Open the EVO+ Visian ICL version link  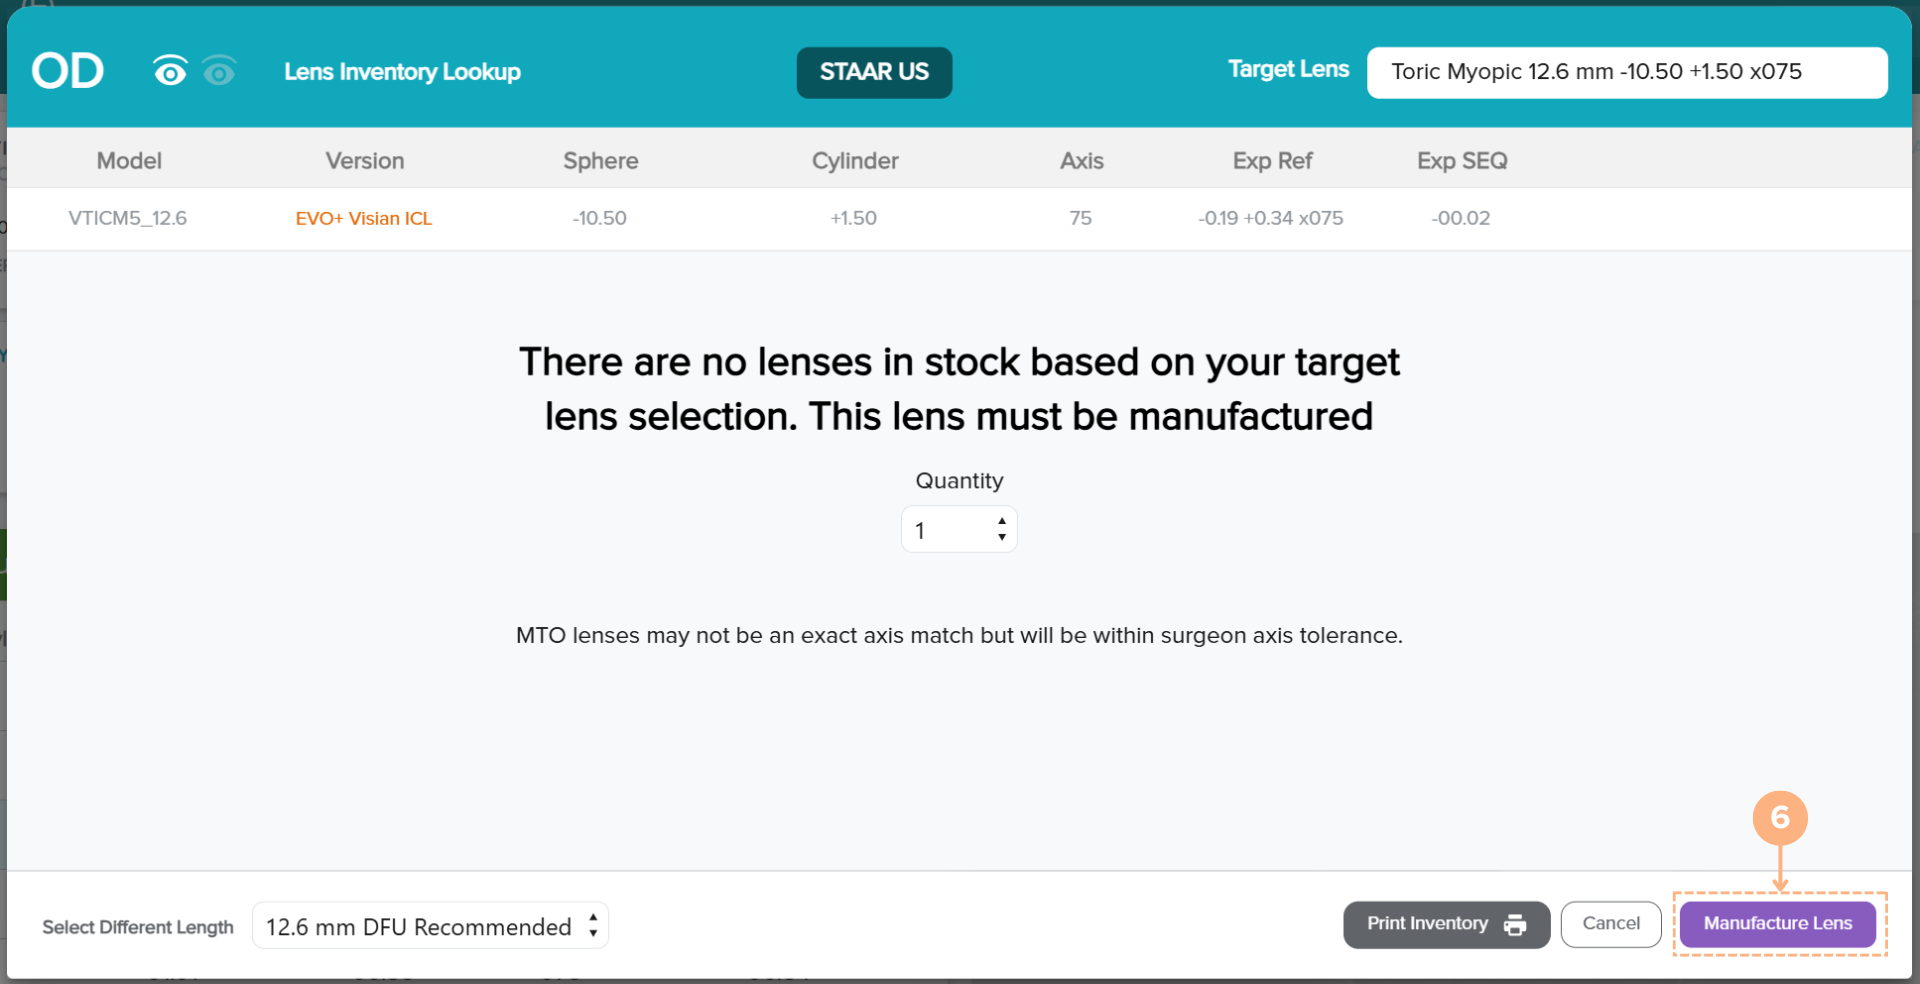click(x=364, y=219)
